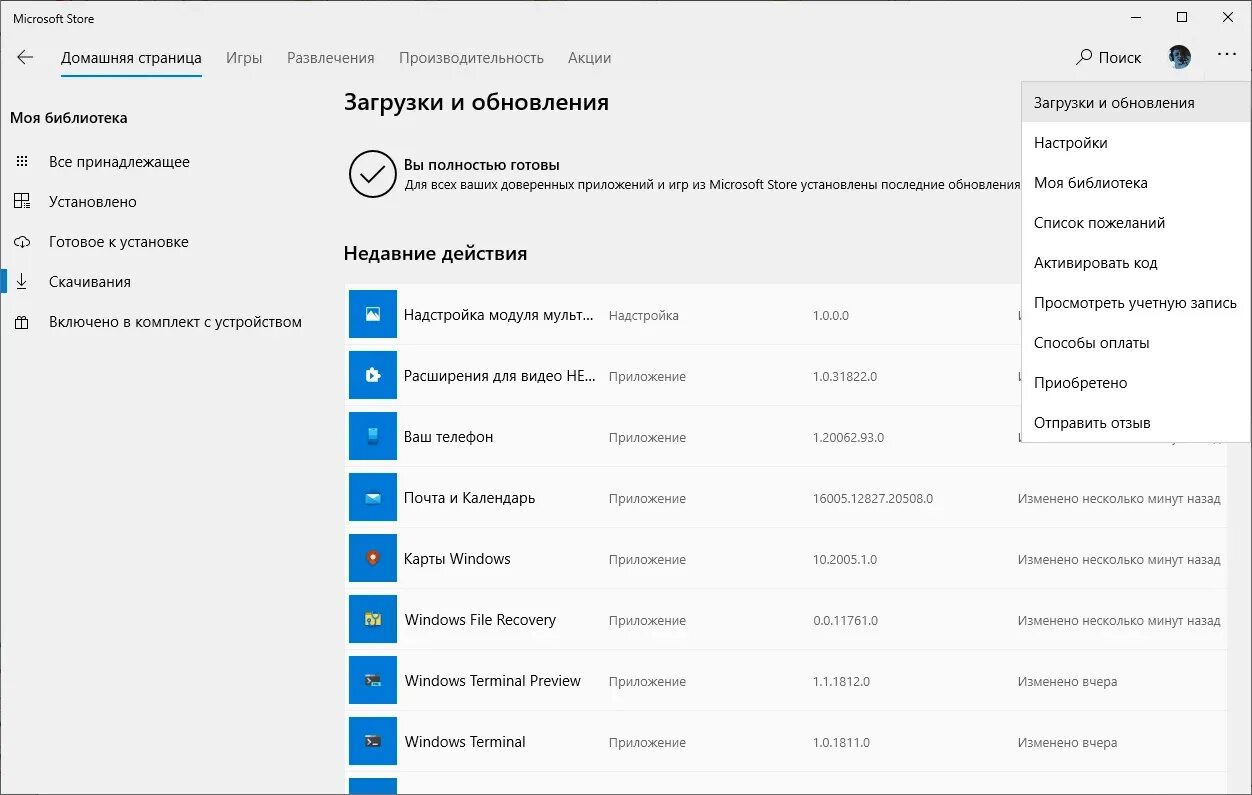Switch to the Игры tab

coord(244,58)
